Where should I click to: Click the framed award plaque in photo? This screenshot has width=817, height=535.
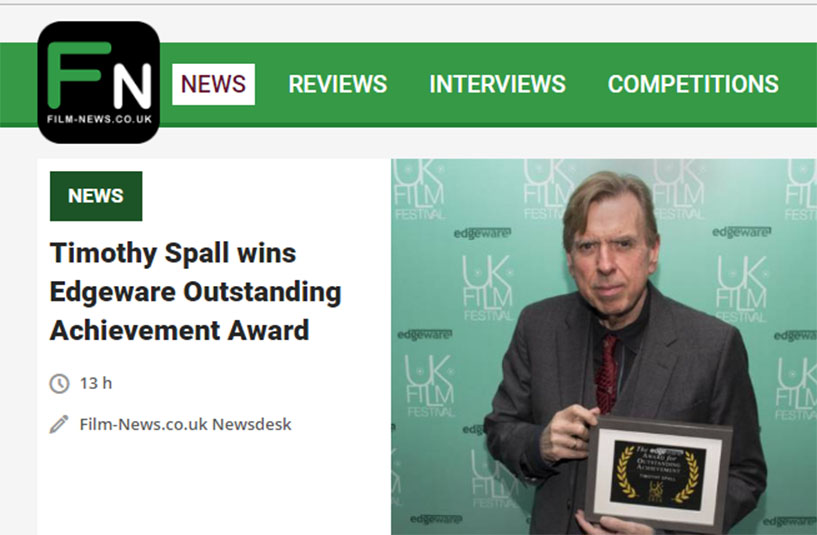point(659,475)
